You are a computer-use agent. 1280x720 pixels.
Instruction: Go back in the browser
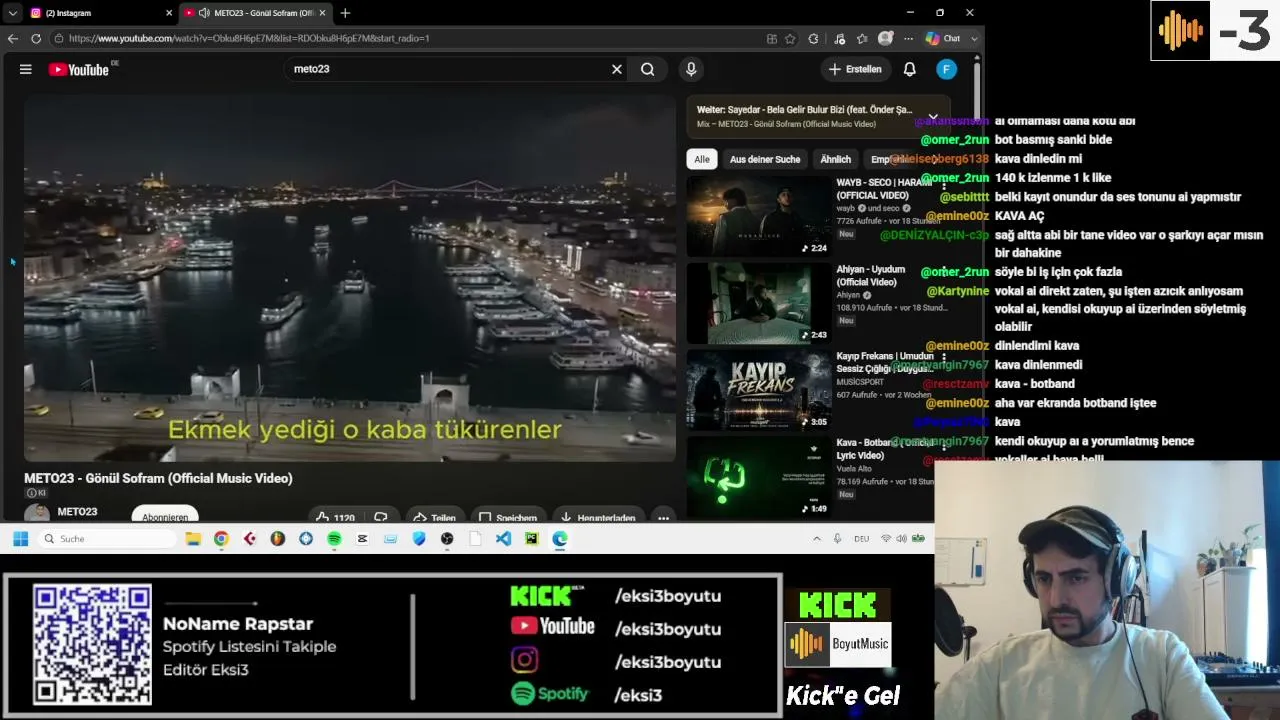13,38
